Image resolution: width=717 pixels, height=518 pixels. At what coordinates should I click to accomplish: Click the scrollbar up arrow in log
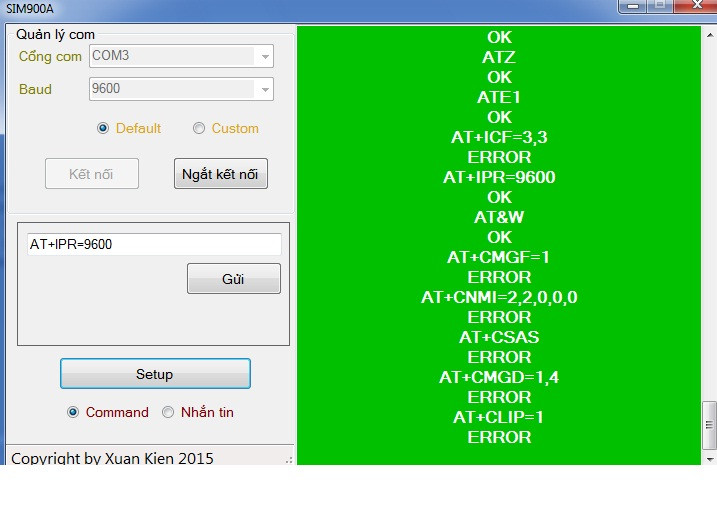click(x=710, y=34)
